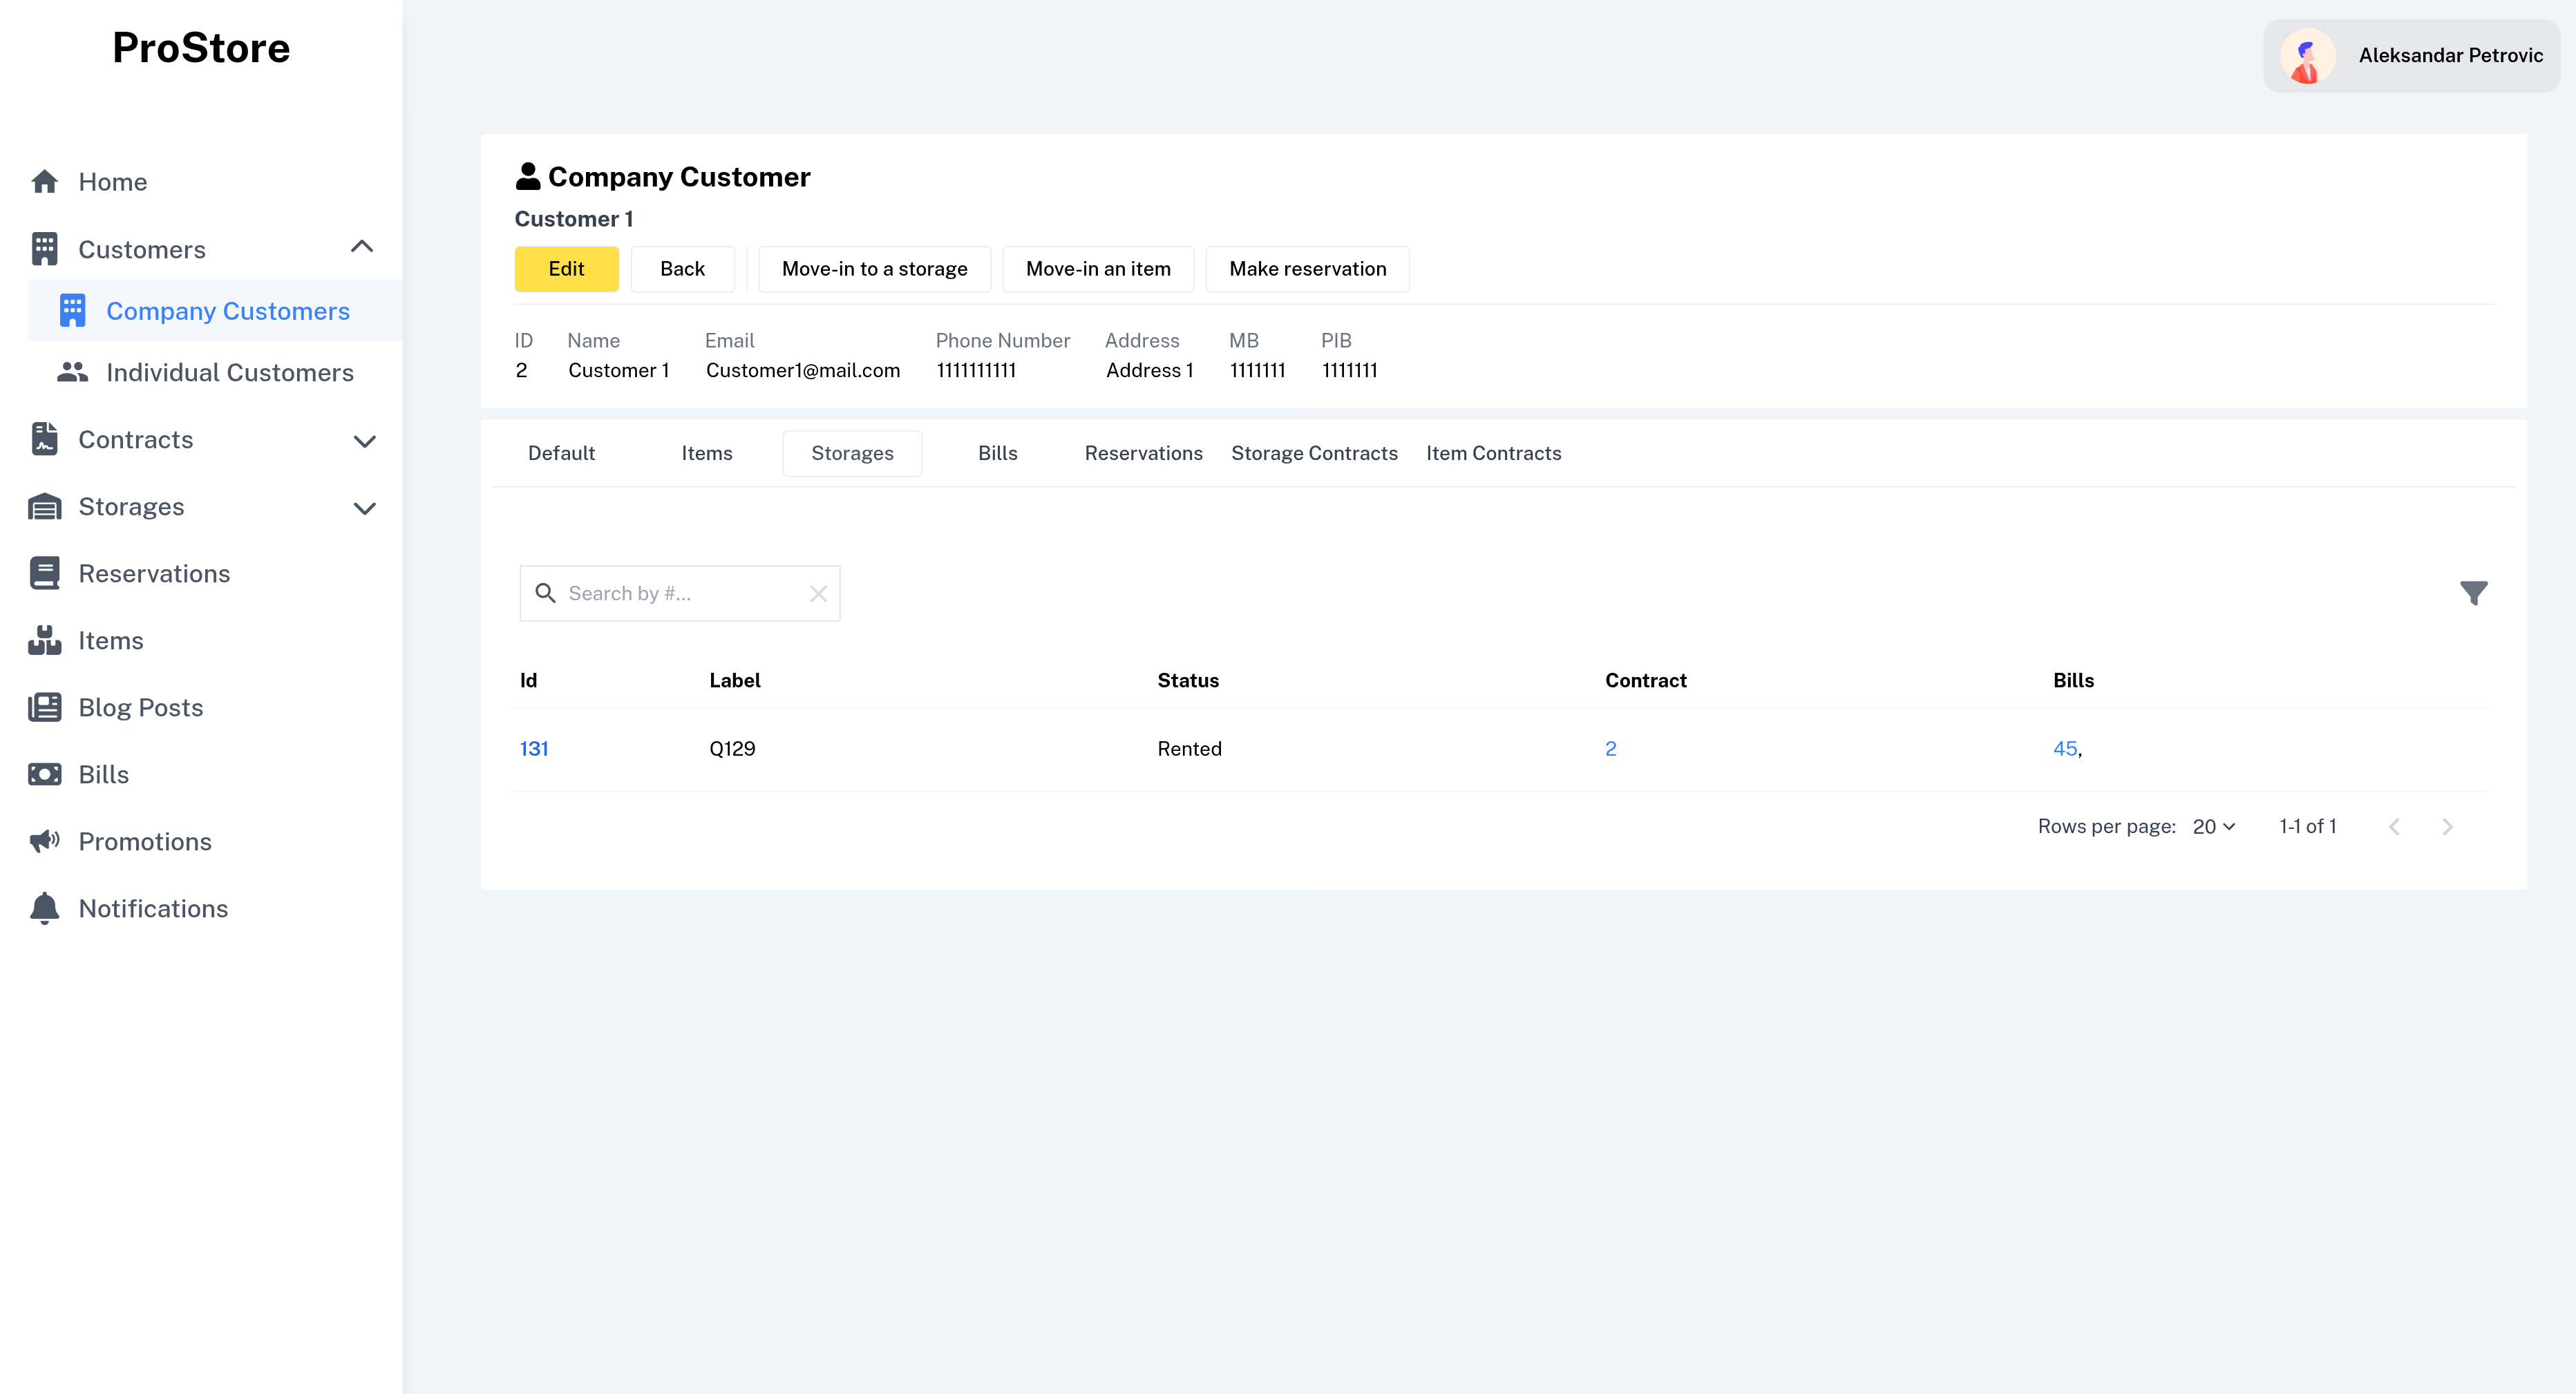Open the rows per page dropdown
Image resolution: width=2576 pixels, height=1394 pixels.
(2213, 826)
